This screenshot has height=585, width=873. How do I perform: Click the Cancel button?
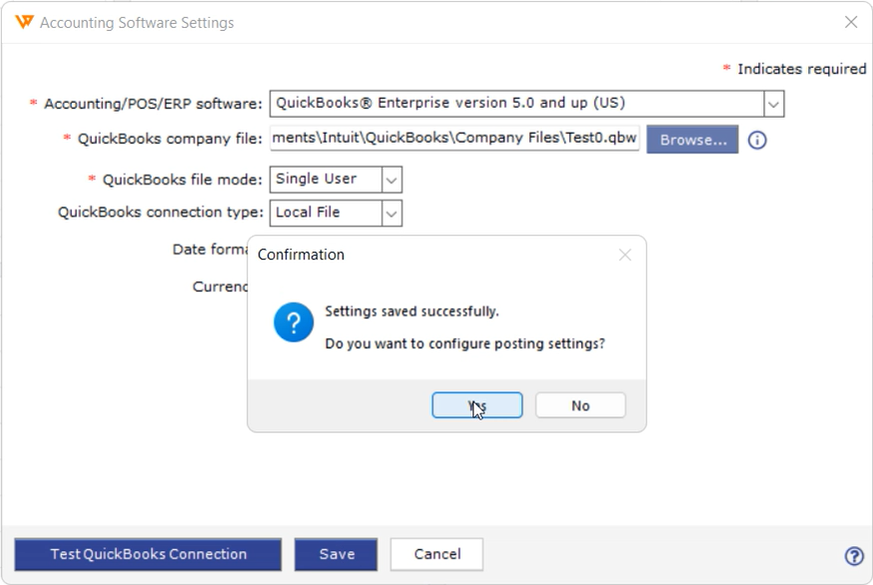(x=437, y=554)
